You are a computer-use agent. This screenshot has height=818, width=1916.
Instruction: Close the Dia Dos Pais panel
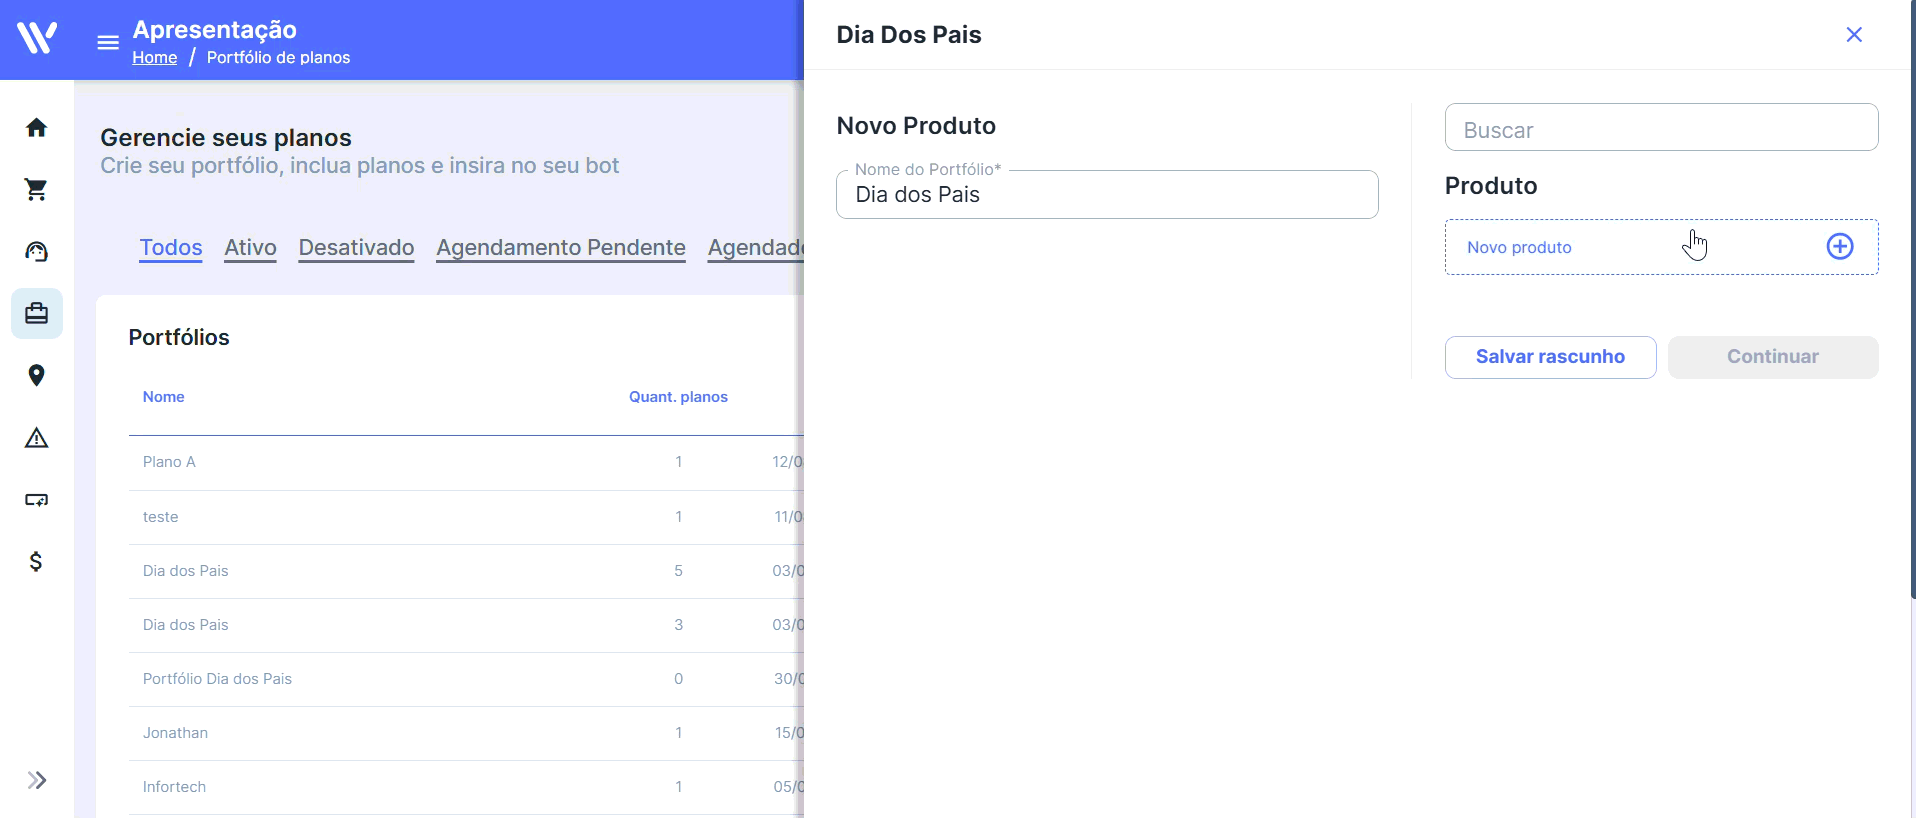pyautogui.click(x=1854, y=35)
